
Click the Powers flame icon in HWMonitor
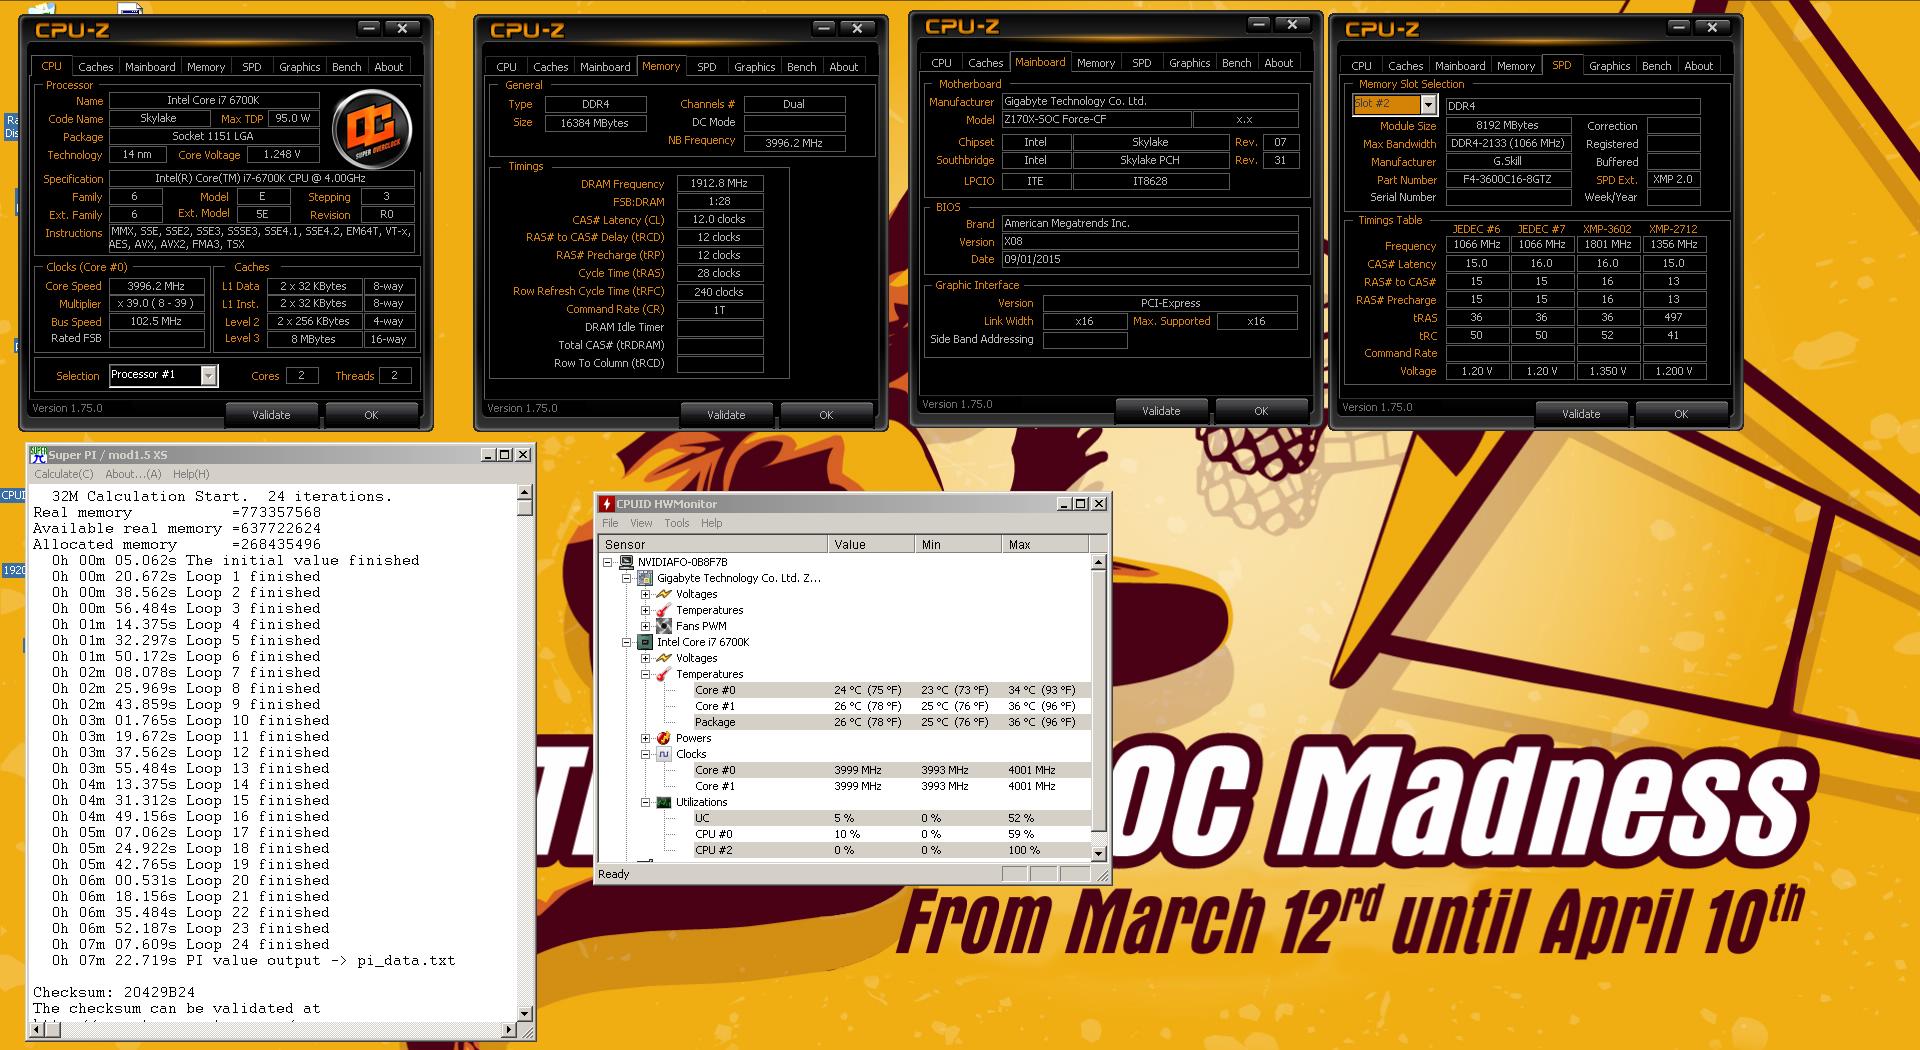click(x=664, y=738)
